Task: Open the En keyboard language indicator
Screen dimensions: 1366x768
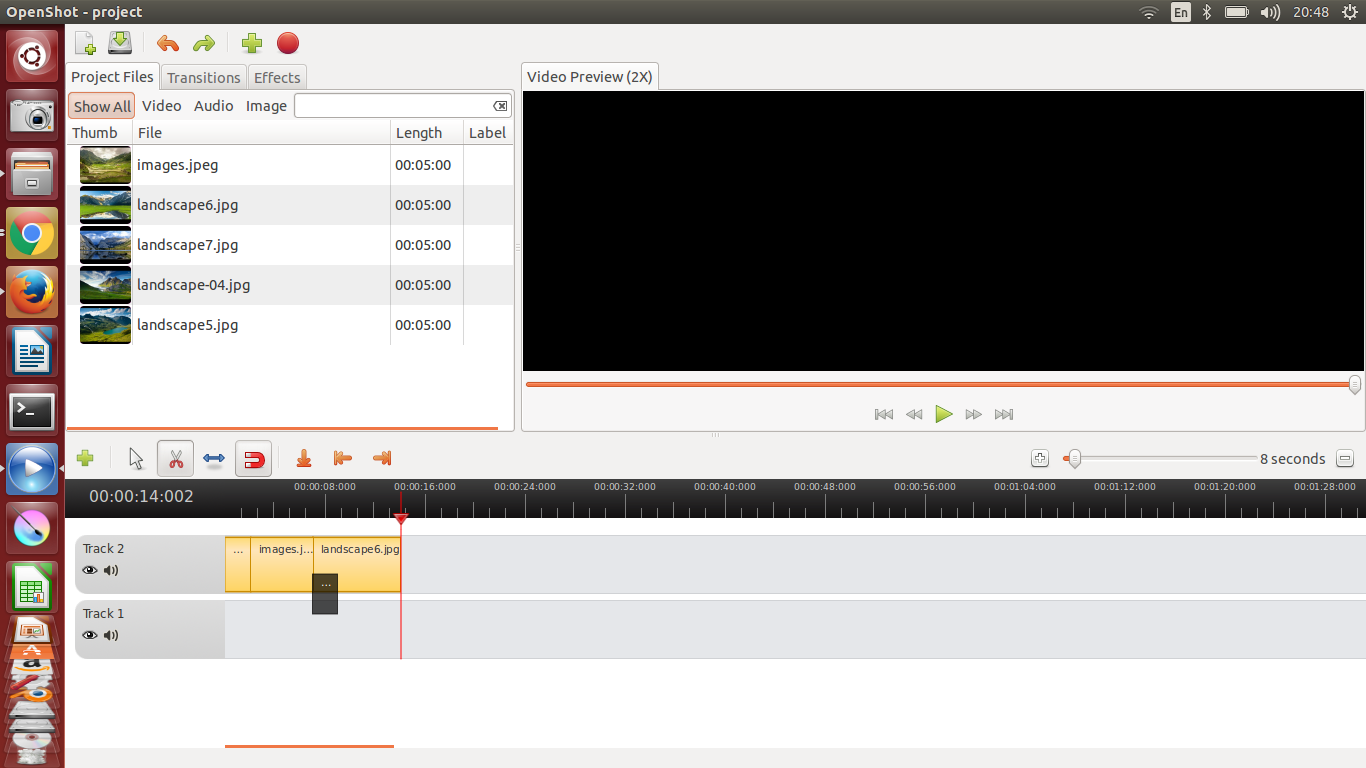Action: 1181,12
